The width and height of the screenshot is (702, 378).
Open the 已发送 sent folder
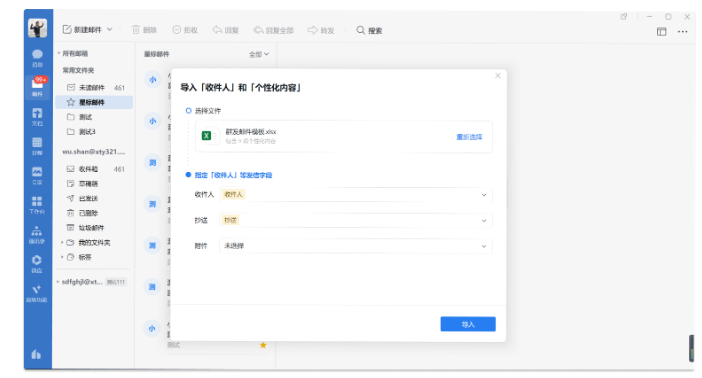click(94, 198)
